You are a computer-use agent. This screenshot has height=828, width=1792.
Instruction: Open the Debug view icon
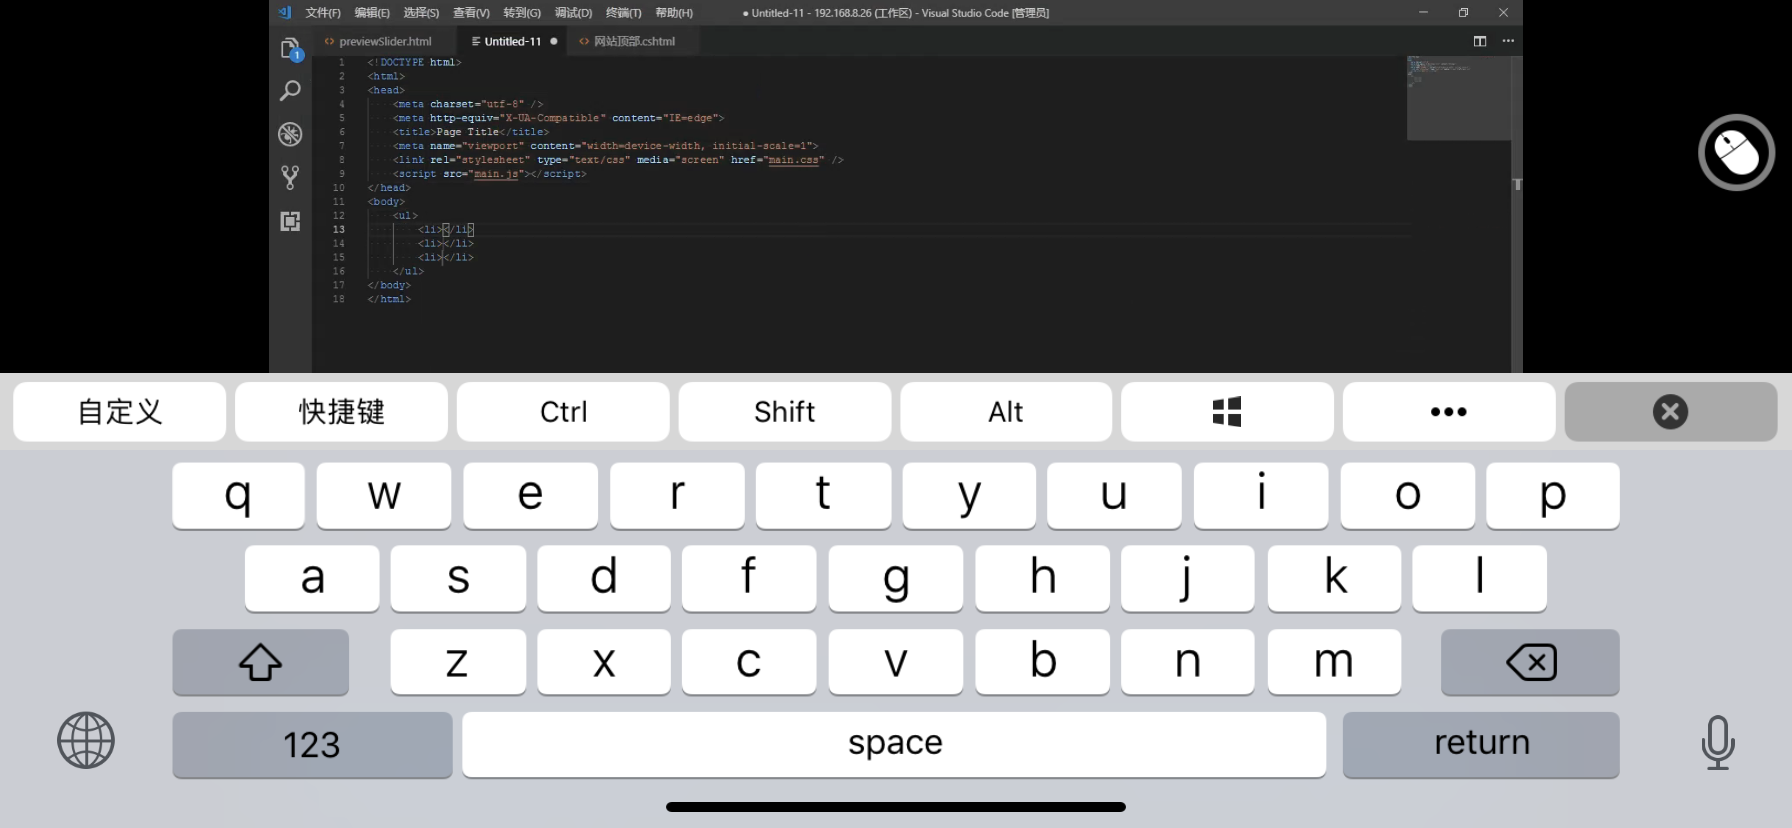pyautogui.click(x=290, y=134)
